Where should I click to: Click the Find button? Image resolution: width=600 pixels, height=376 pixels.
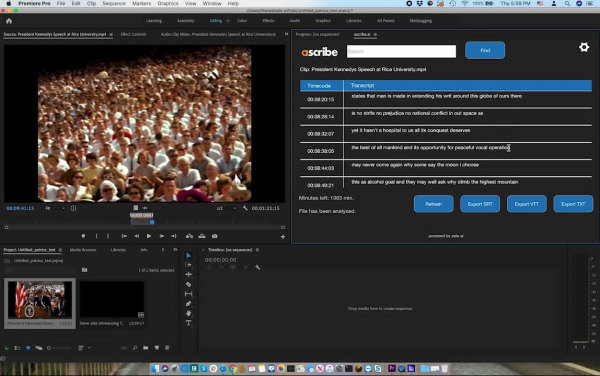click(x=485, y=50)
